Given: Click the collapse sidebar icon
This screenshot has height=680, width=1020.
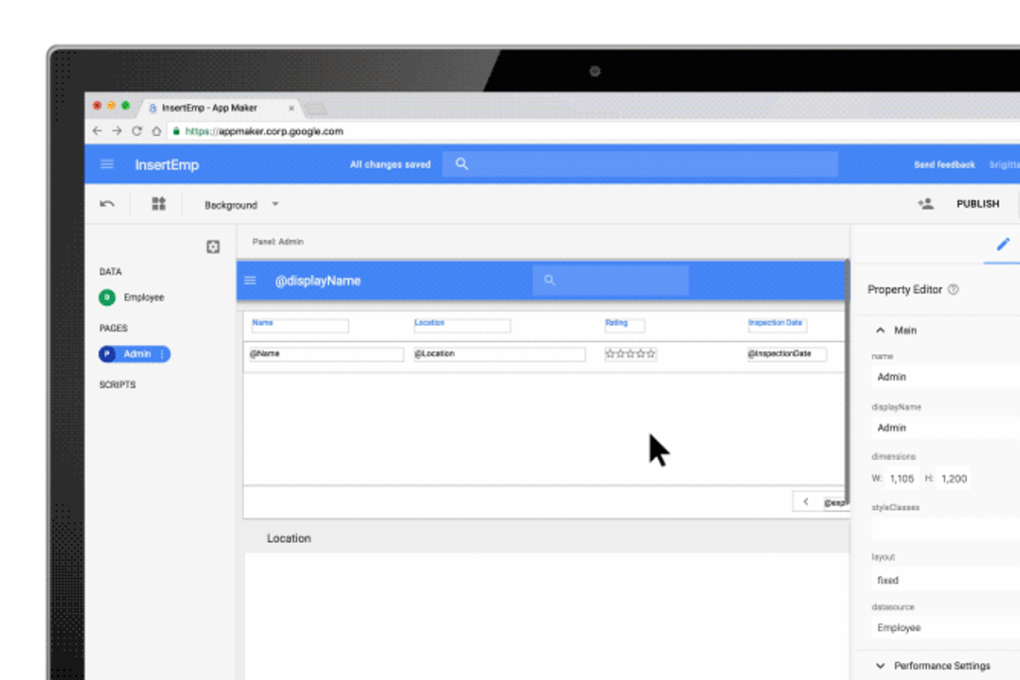Looking at the screenshot, I should point(213,247).
